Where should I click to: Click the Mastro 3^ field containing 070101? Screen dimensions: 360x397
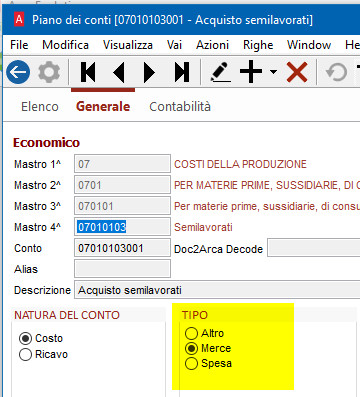pyautogui.click(x=122, y=206)
